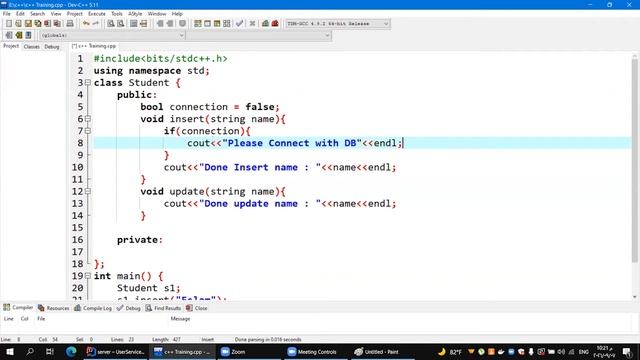The width and height of the screenshot is (640, 360).
Task: Open the Tools menu
Action: click(117, 13)
